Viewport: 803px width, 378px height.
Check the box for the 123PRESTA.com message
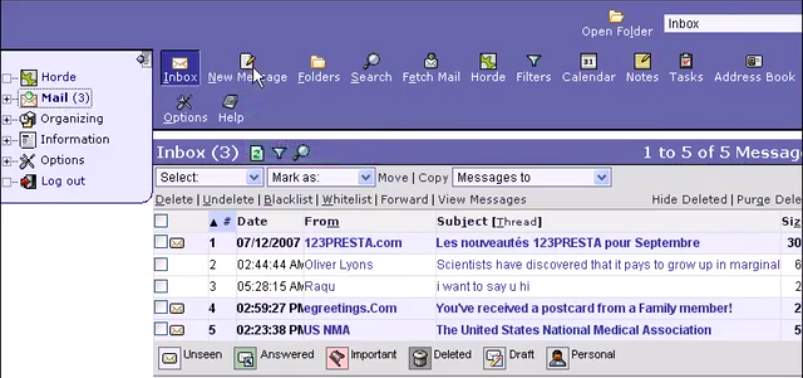point(161,242)
